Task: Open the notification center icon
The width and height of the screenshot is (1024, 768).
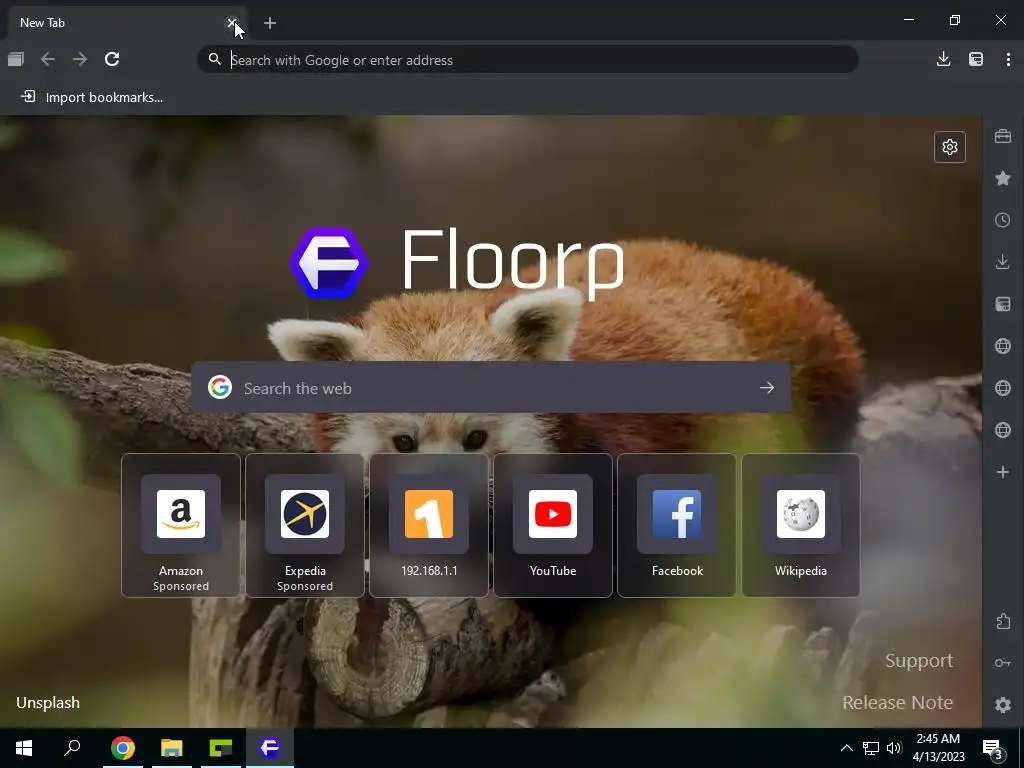Action: [x=993, y=748]
